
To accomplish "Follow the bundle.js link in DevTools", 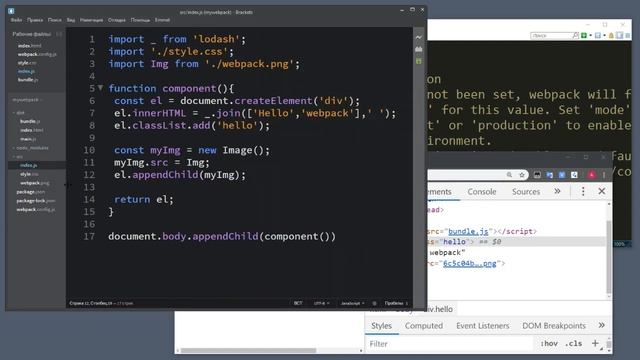I will coord(468,231).
